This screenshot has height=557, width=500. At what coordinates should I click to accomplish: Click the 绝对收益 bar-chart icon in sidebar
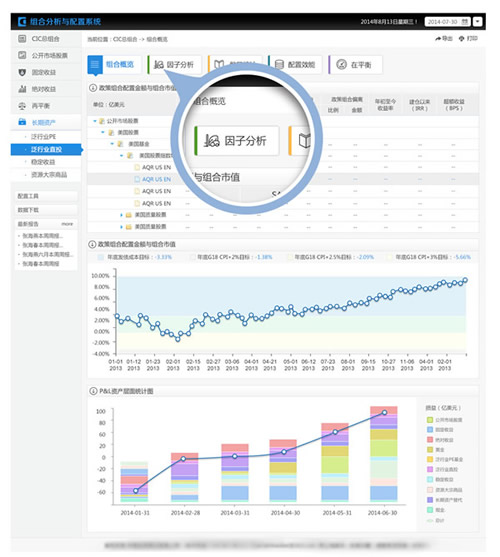(x=22, y=89)
